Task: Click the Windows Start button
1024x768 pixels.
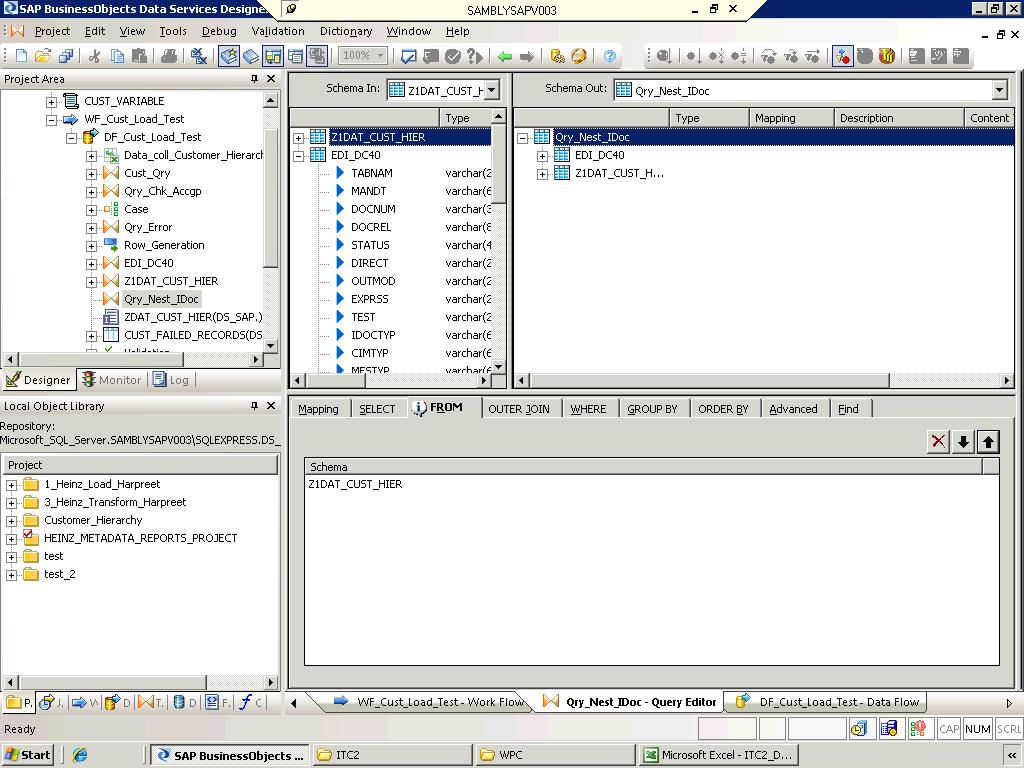Action: tap(27, 755)
